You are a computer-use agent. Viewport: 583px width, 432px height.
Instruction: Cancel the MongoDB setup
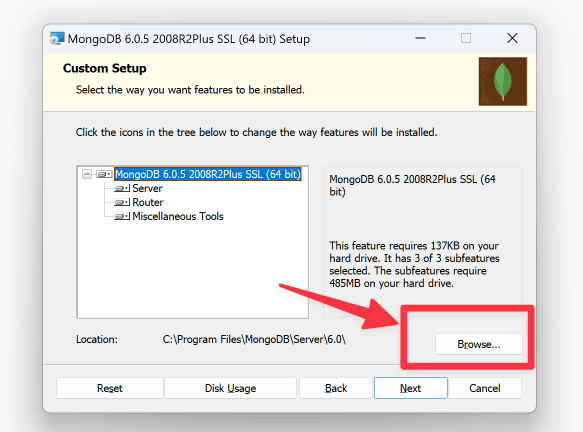click(x=485, y=388)
